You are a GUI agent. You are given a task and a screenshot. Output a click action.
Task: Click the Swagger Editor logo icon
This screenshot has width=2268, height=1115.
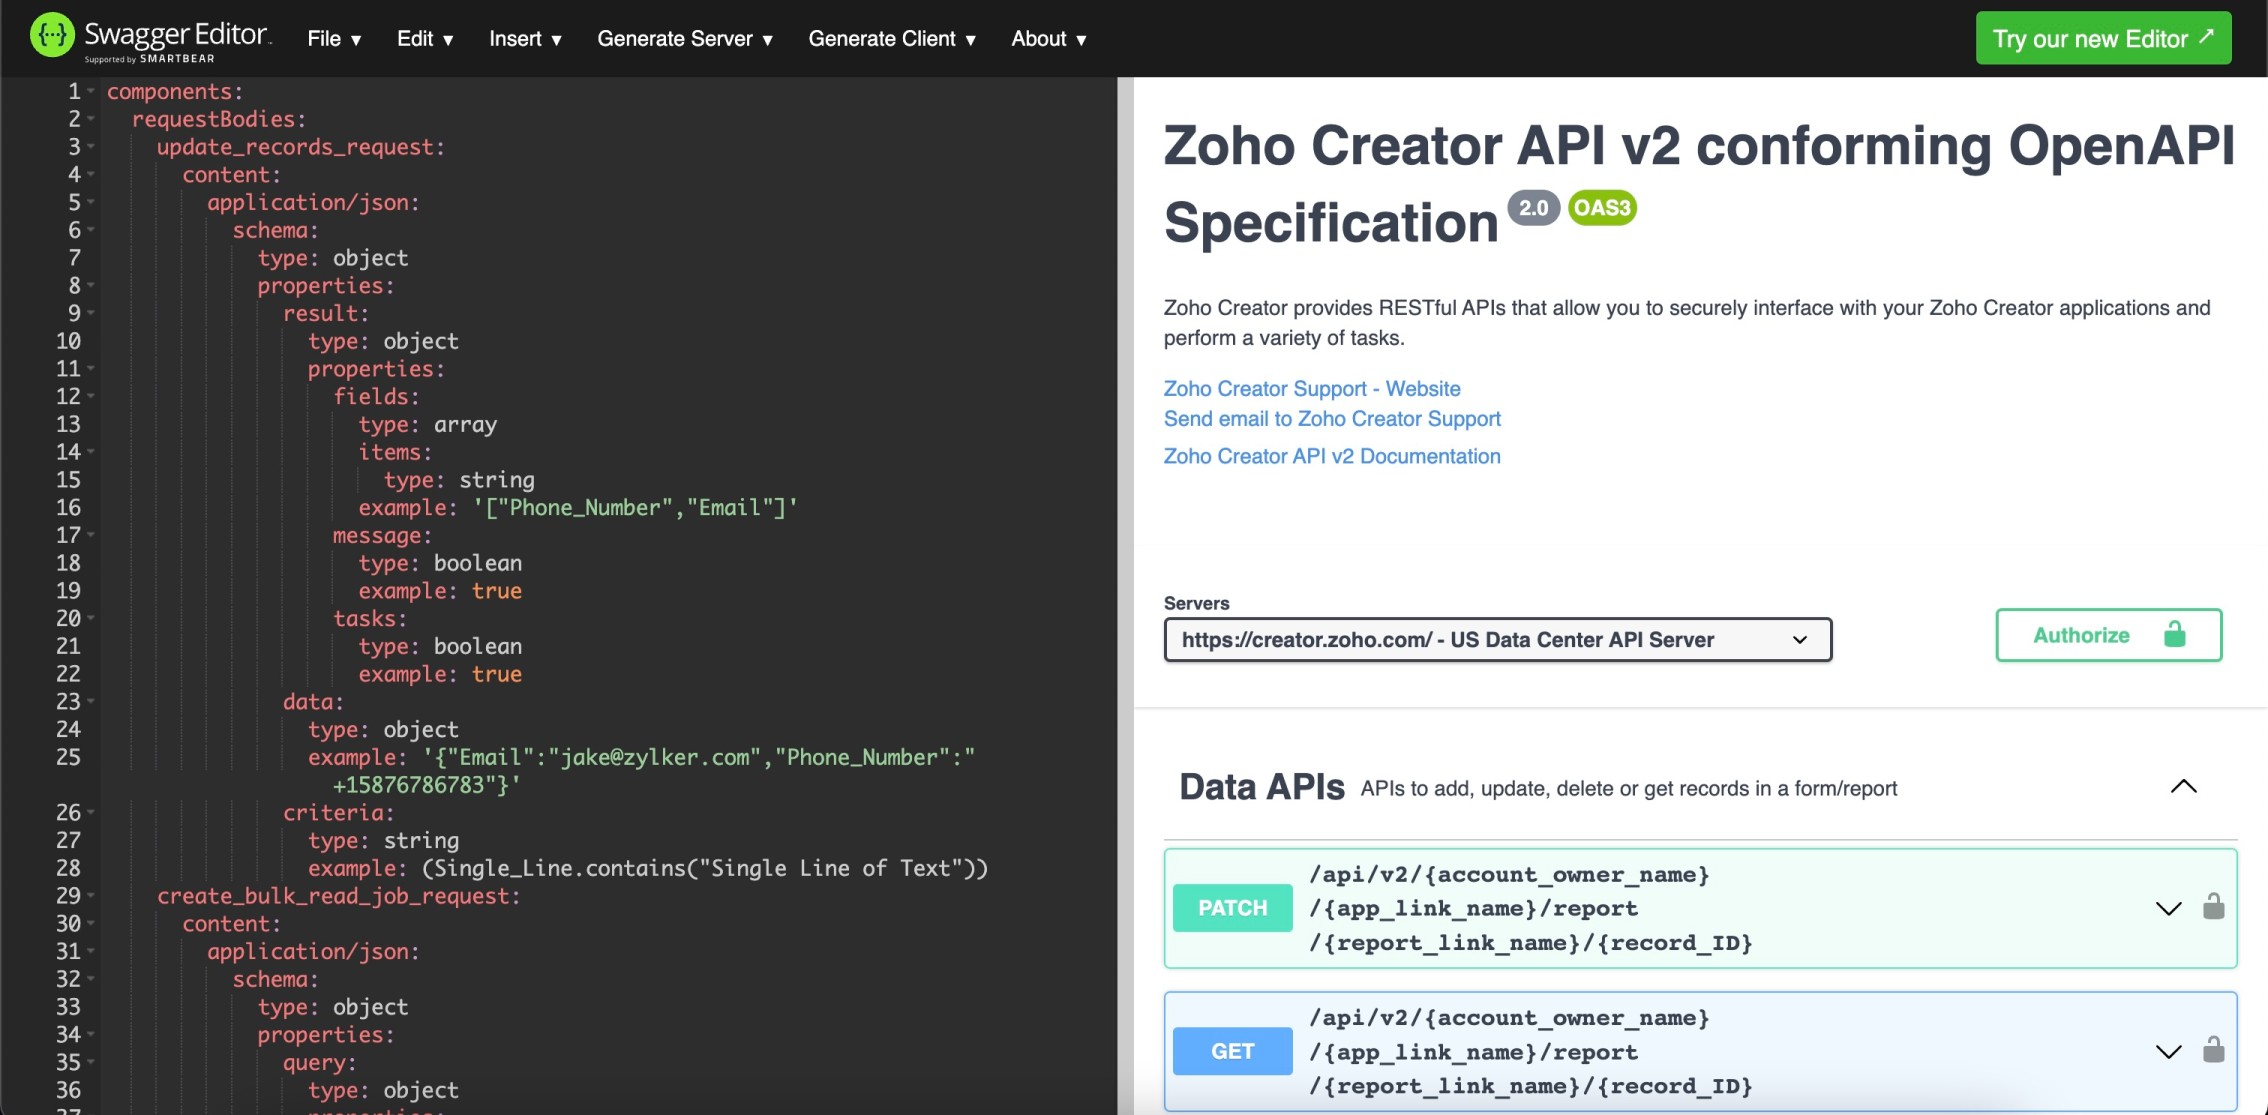point(51,37)
